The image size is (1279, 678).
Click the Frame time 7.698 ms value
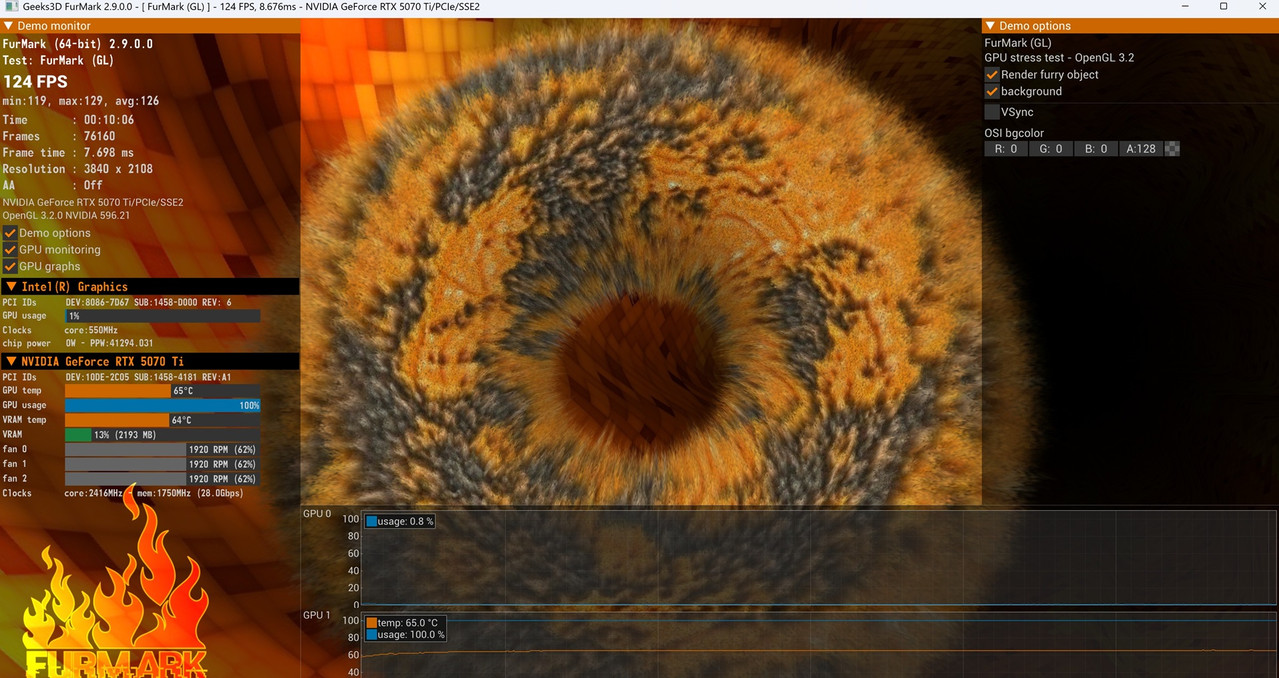tap(108, 153)
